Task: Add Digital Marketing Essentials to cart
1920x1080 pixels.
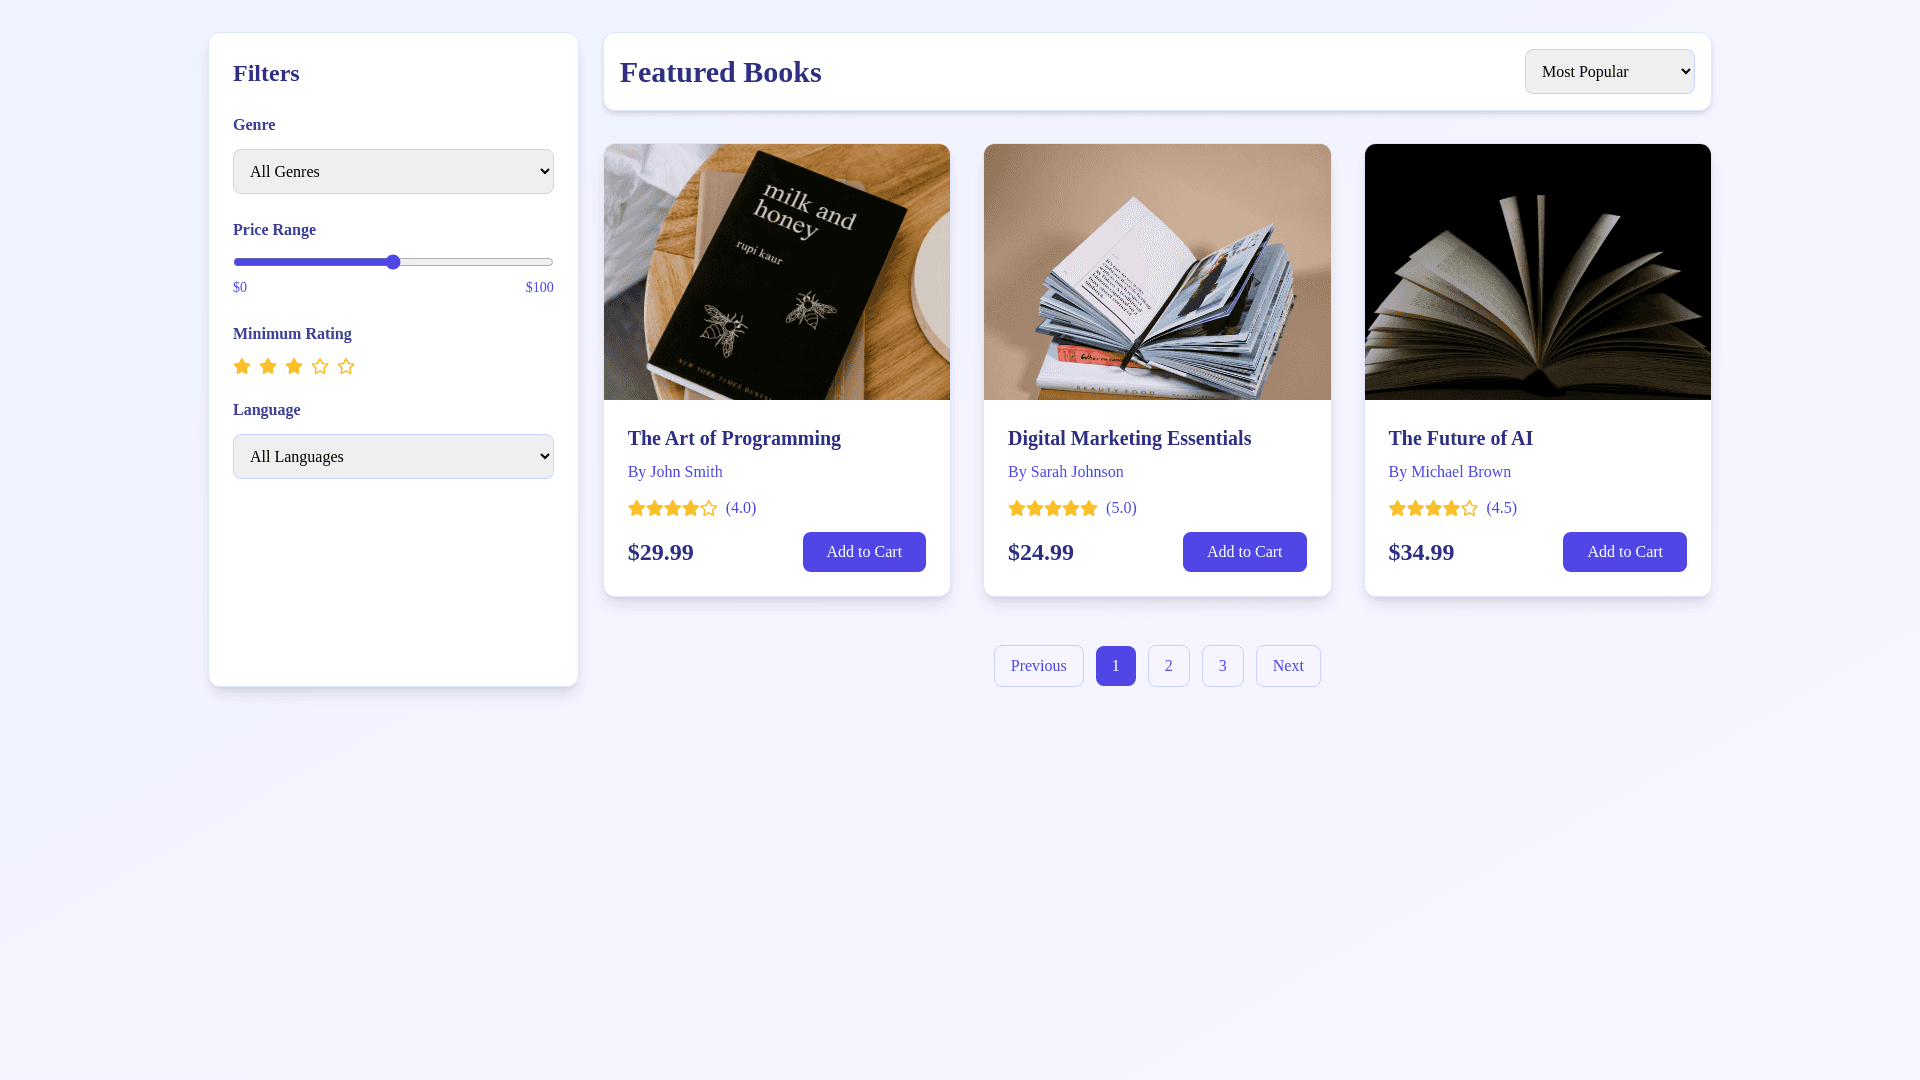Action: coord(1244,551)
